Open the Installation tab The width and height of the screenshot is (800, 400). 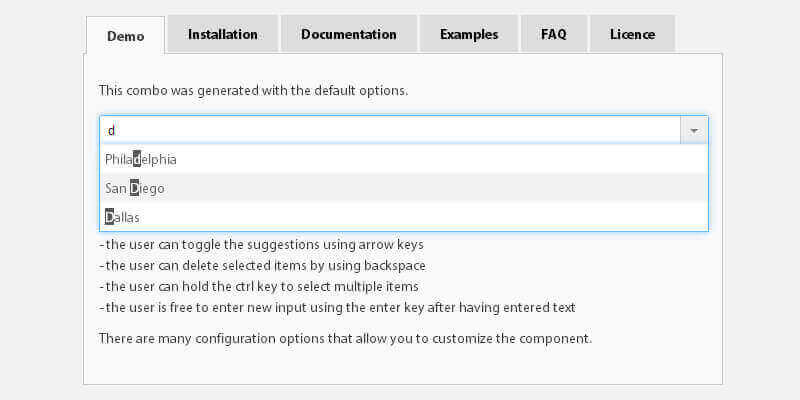[222, 34]
